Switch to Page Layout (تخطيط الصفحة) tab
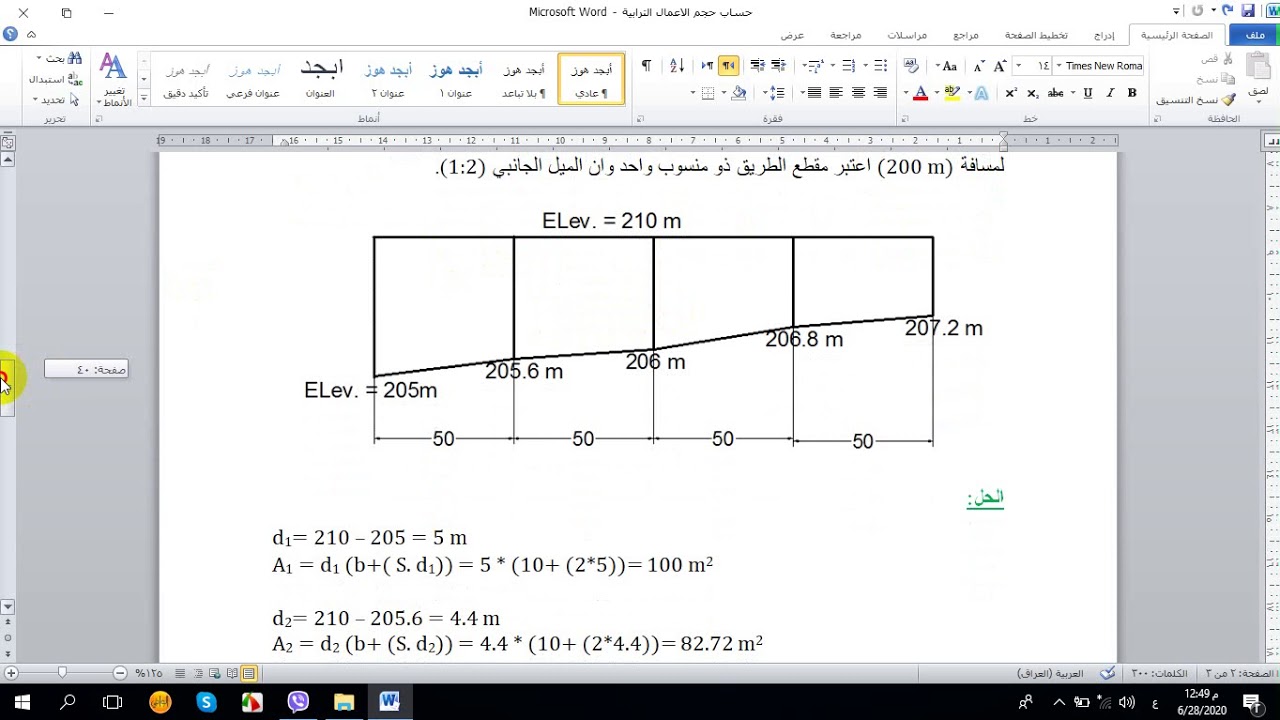 1037,35
